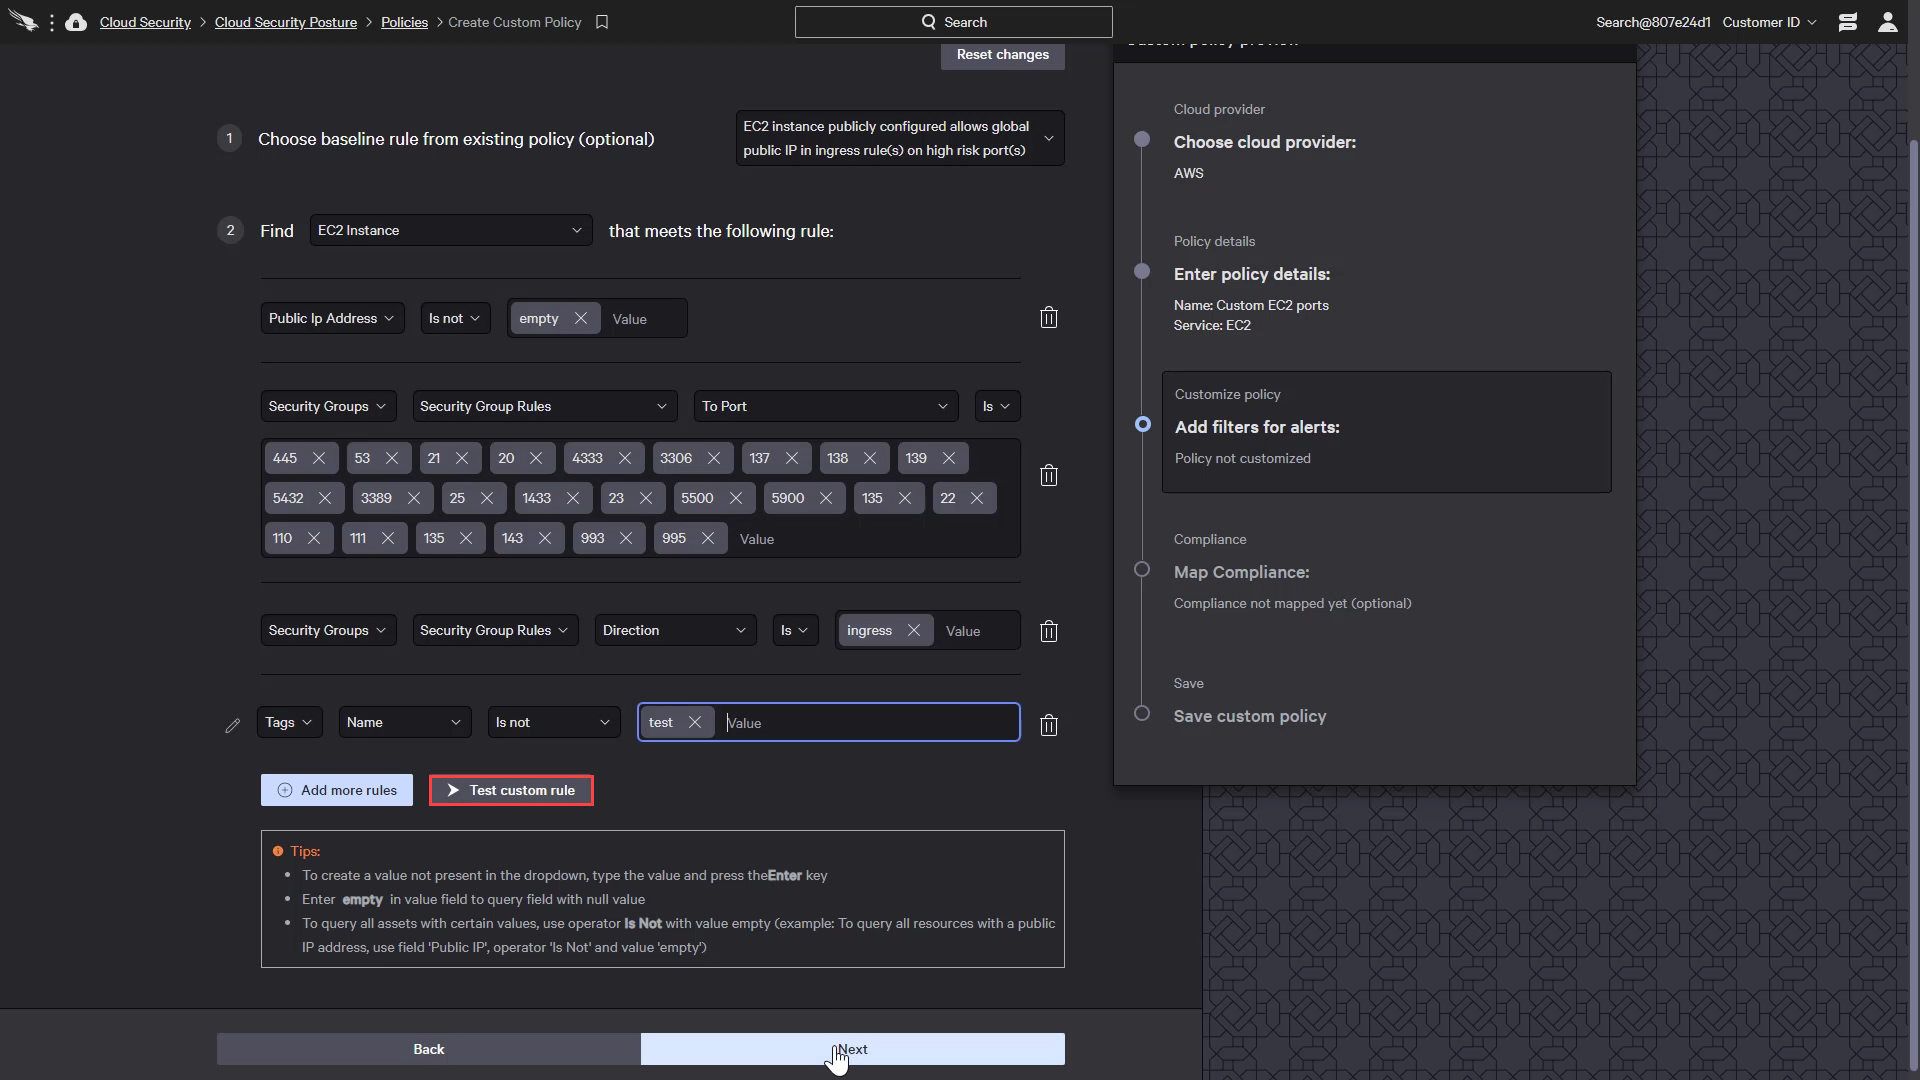Remove port 445 chip
Viewport: 1920px width, 1080px height.
pos(319,458)
